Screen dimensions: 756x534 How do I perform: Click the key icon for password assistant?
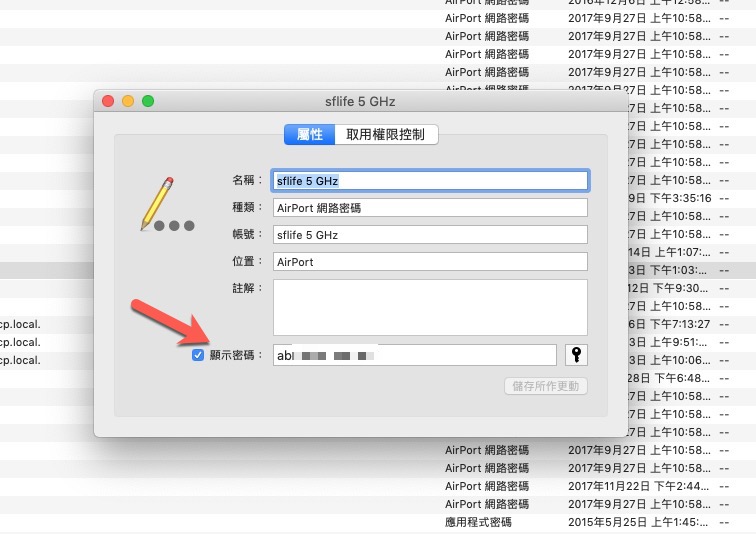point(576,355)
